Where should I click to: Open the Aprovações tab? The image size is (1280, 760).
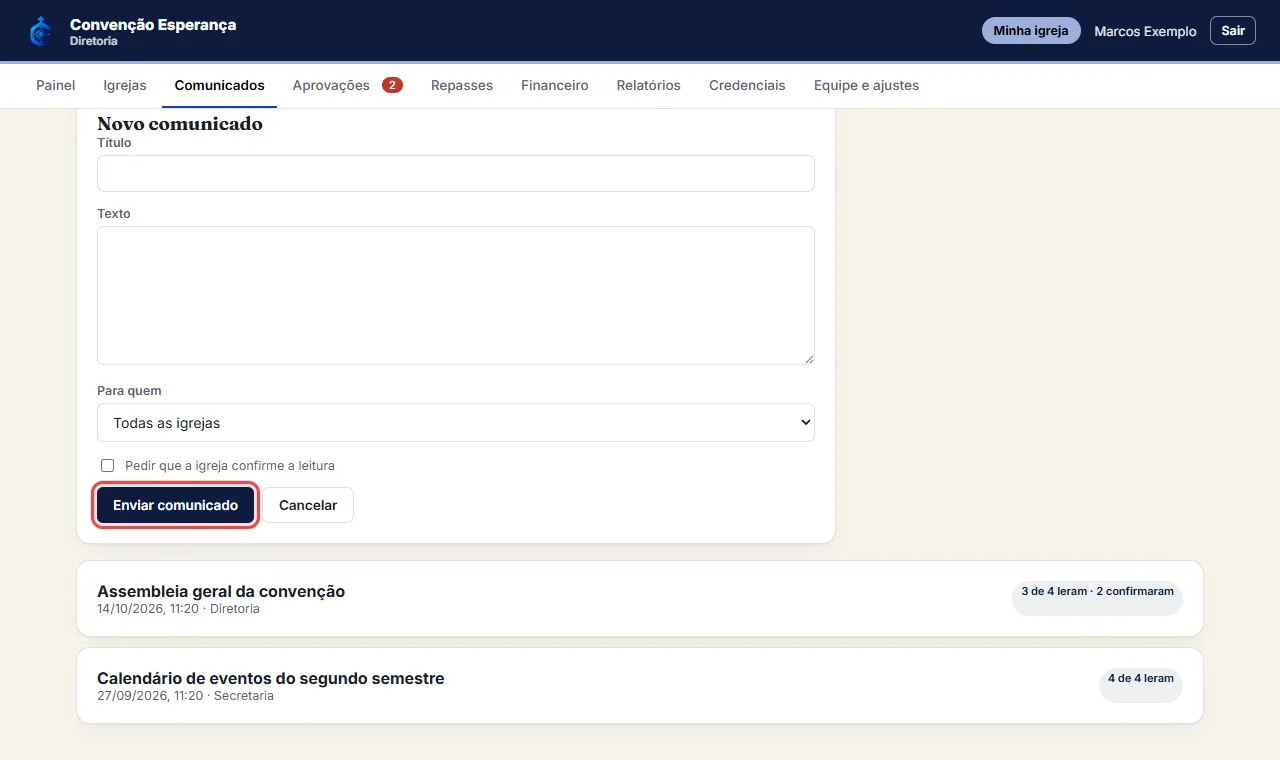coord(348,86)
